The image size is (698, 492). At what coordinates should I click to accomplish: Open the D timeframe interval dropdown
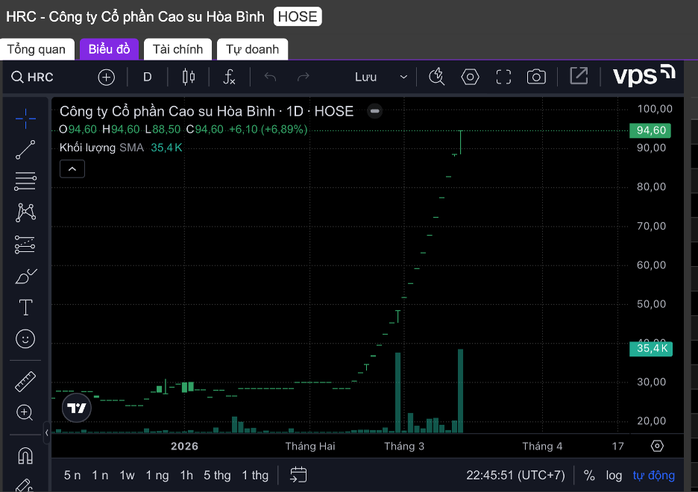(x=147, y=77)
